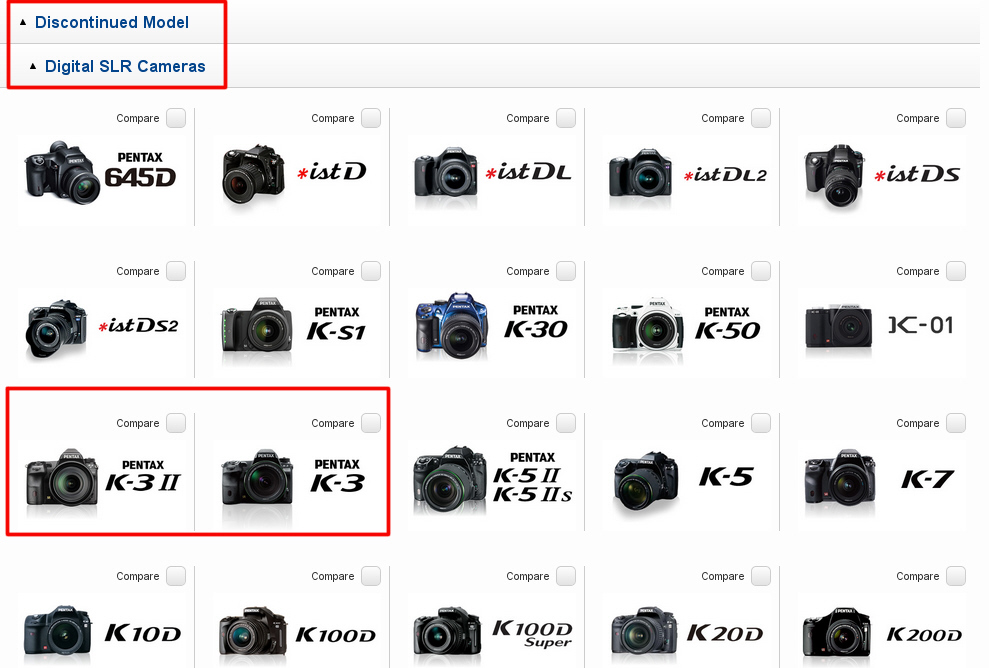Select the green-lit K-S1 camera image

[x=257, y=325]
